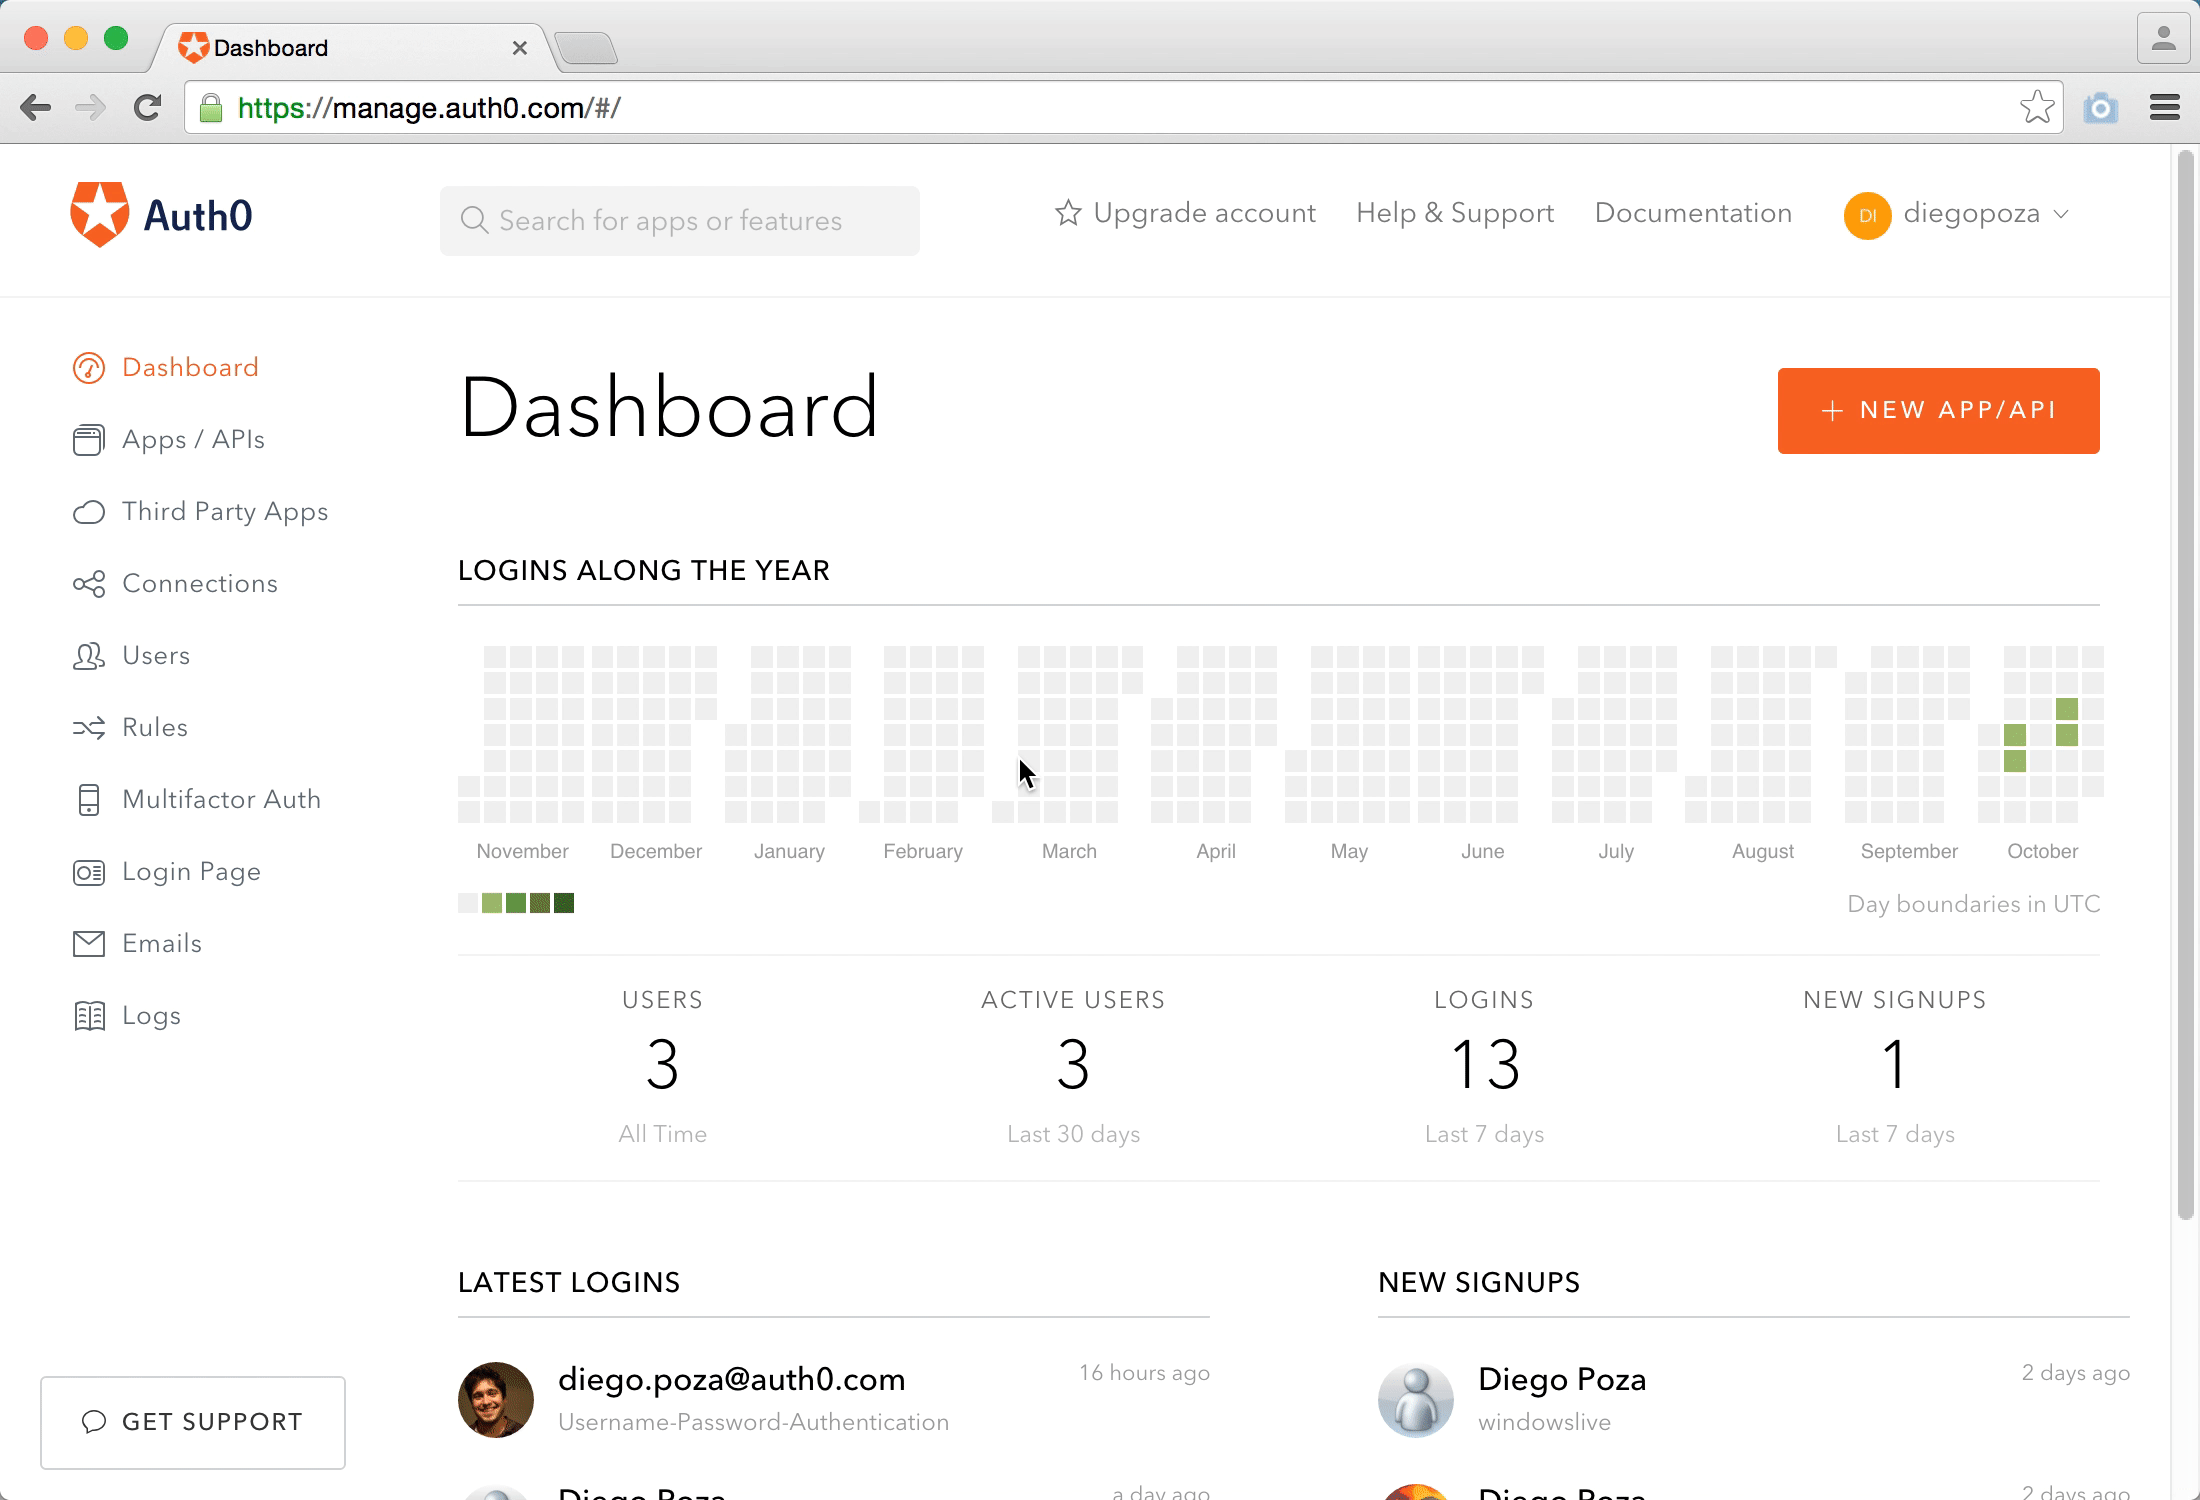Focus the Search for apps or features field
This screenshot has height=1500, width=2200.
(x=680, y=221)
